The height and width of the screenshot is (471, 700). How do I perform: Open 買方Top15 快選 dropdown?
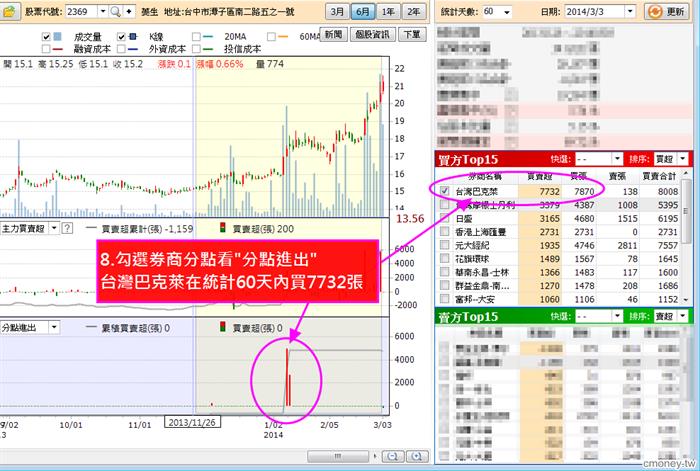point(617,159)
